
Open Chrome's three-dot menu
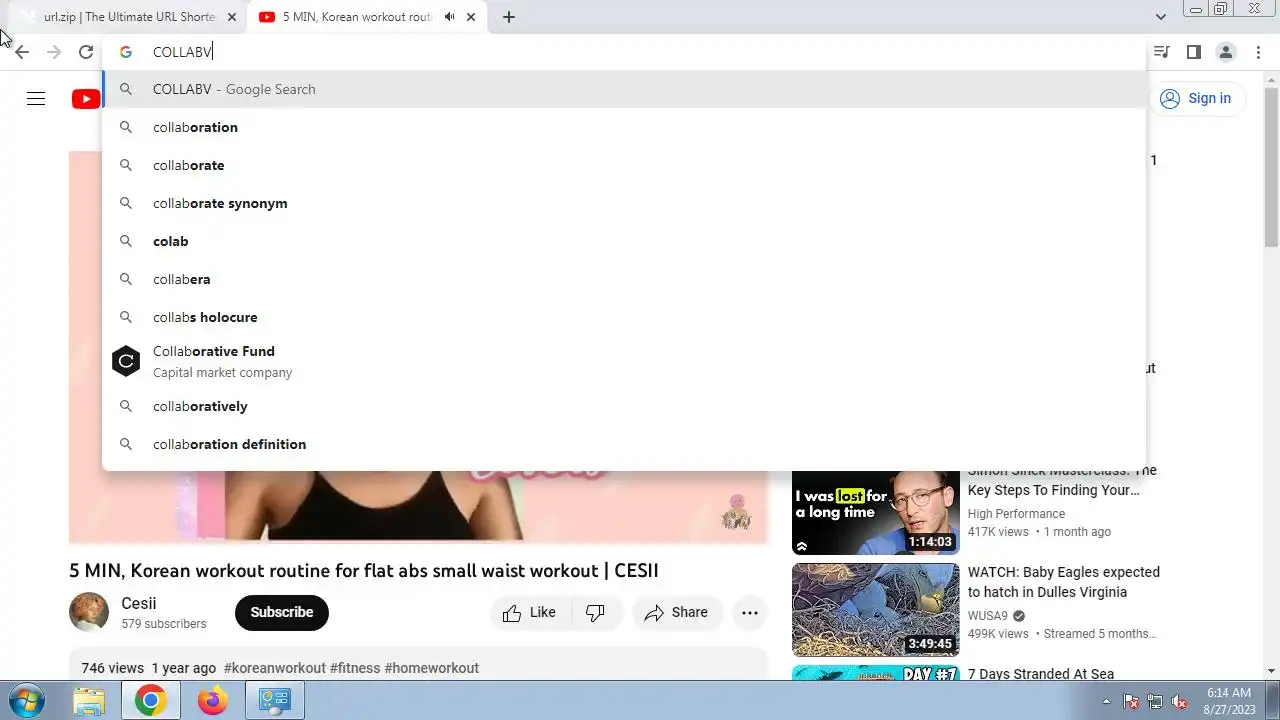[x=1258, y=52]
